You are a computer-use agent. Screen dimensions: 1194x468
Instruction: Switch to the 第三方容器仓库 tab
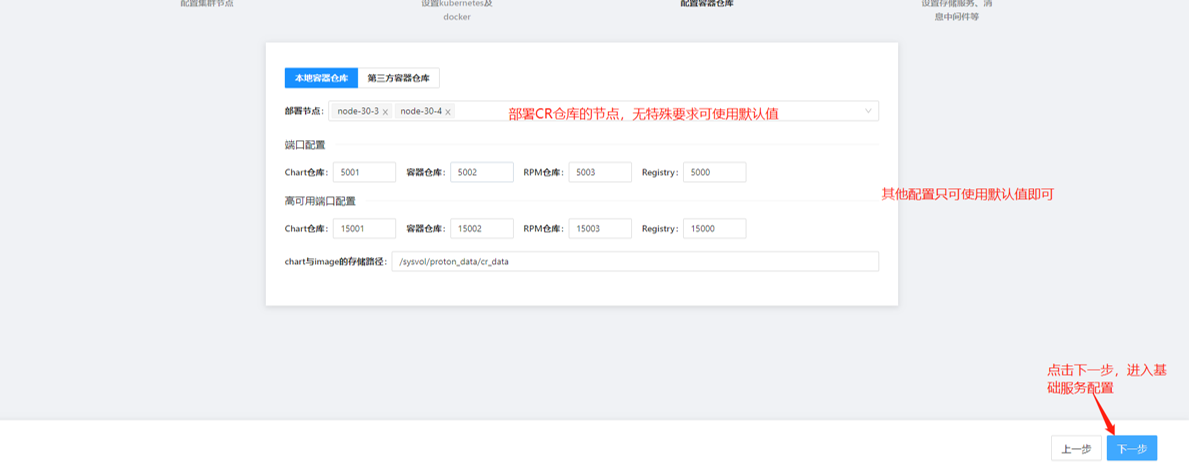398,78
